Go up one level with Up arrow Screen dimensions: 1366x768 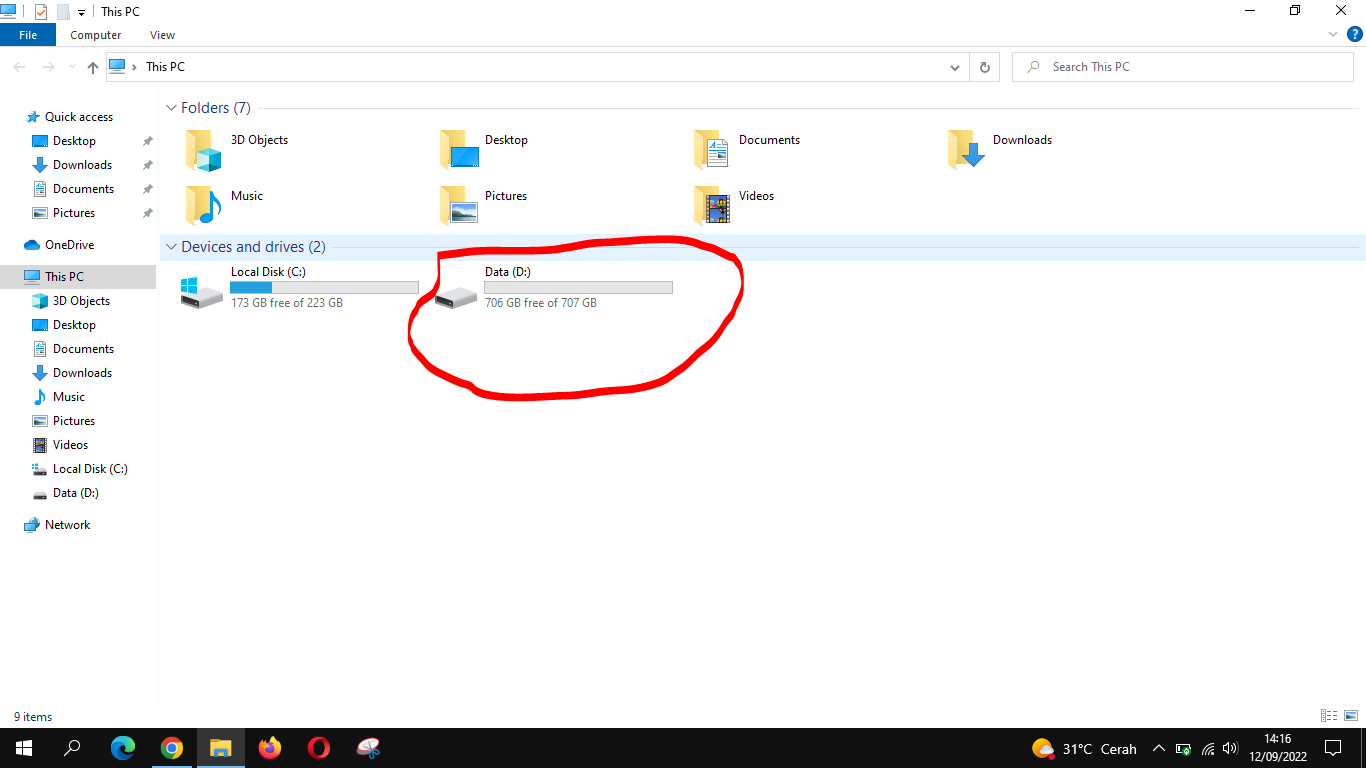(x=93, y=67)
